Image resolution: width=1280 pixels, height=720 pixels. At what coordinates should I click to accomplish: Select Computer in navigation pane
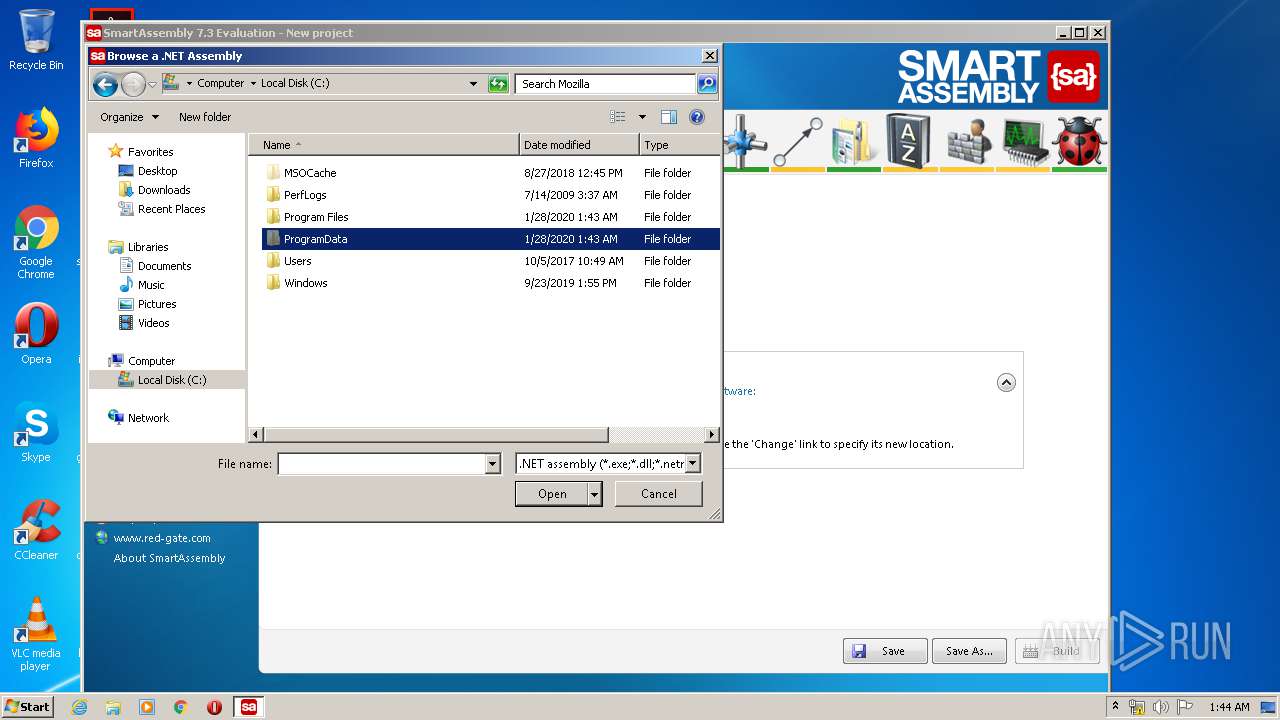click(x=151, y=361)
